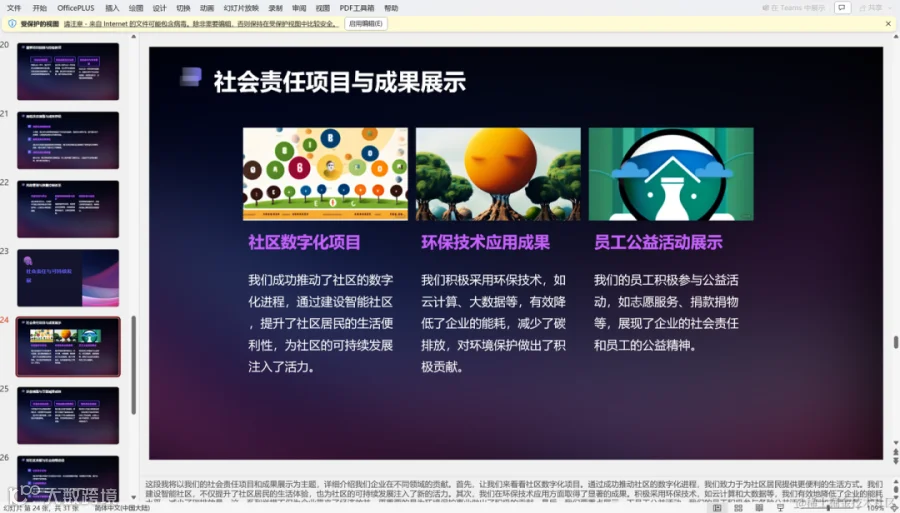Open the 幻灯片放映 slideshow tab
900x513 pixels.
click(x=241, y=8)
